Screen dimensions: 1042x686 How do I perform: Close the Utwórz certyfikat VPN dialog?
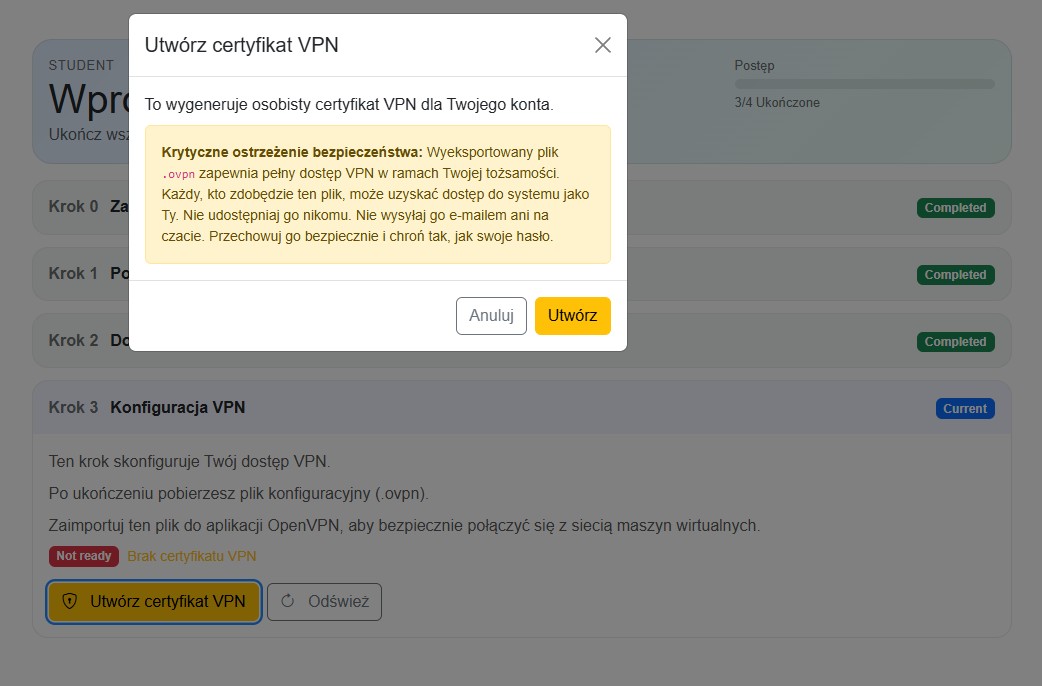602,45
